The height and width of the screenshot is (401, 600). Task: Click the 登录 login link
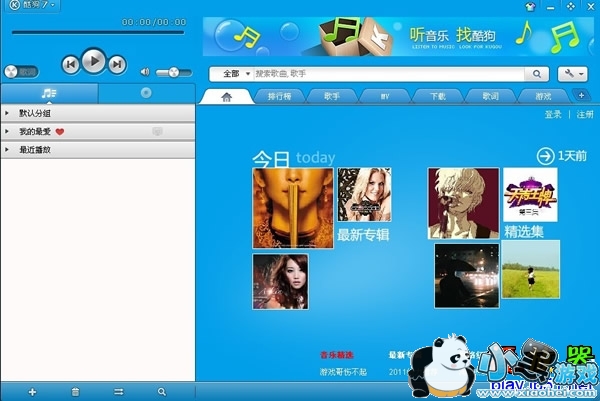553,114
